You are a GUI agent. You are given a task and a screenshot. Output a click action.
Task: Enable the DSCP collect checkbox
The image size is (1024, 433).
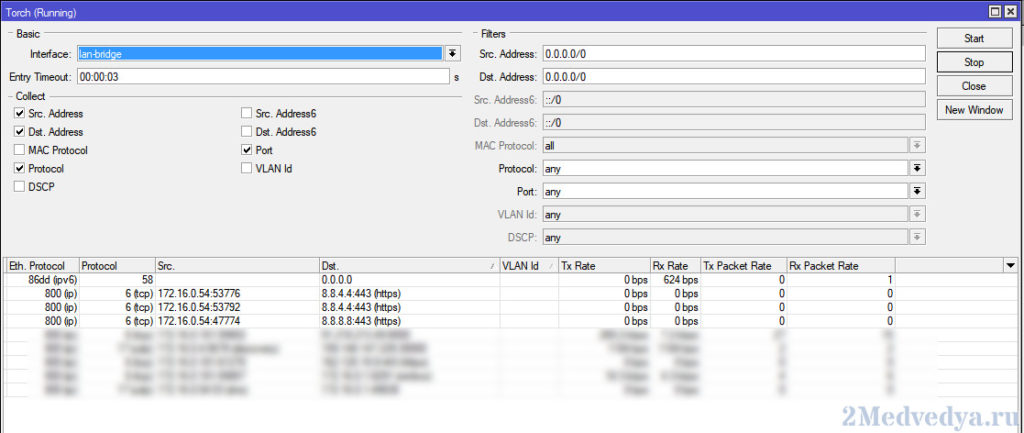[x=19, y=186]
